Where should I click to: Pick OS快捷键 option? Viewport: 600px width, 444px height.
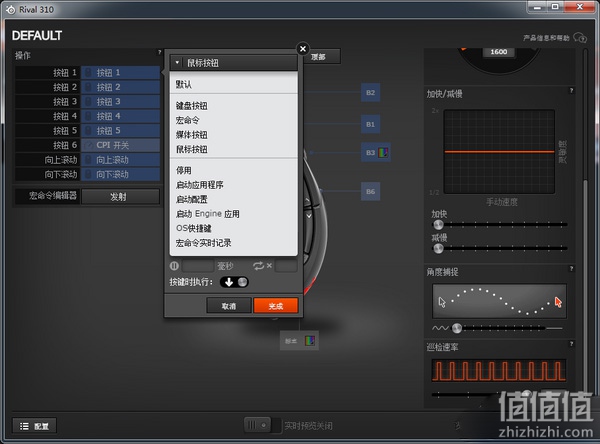coord(194,228)
